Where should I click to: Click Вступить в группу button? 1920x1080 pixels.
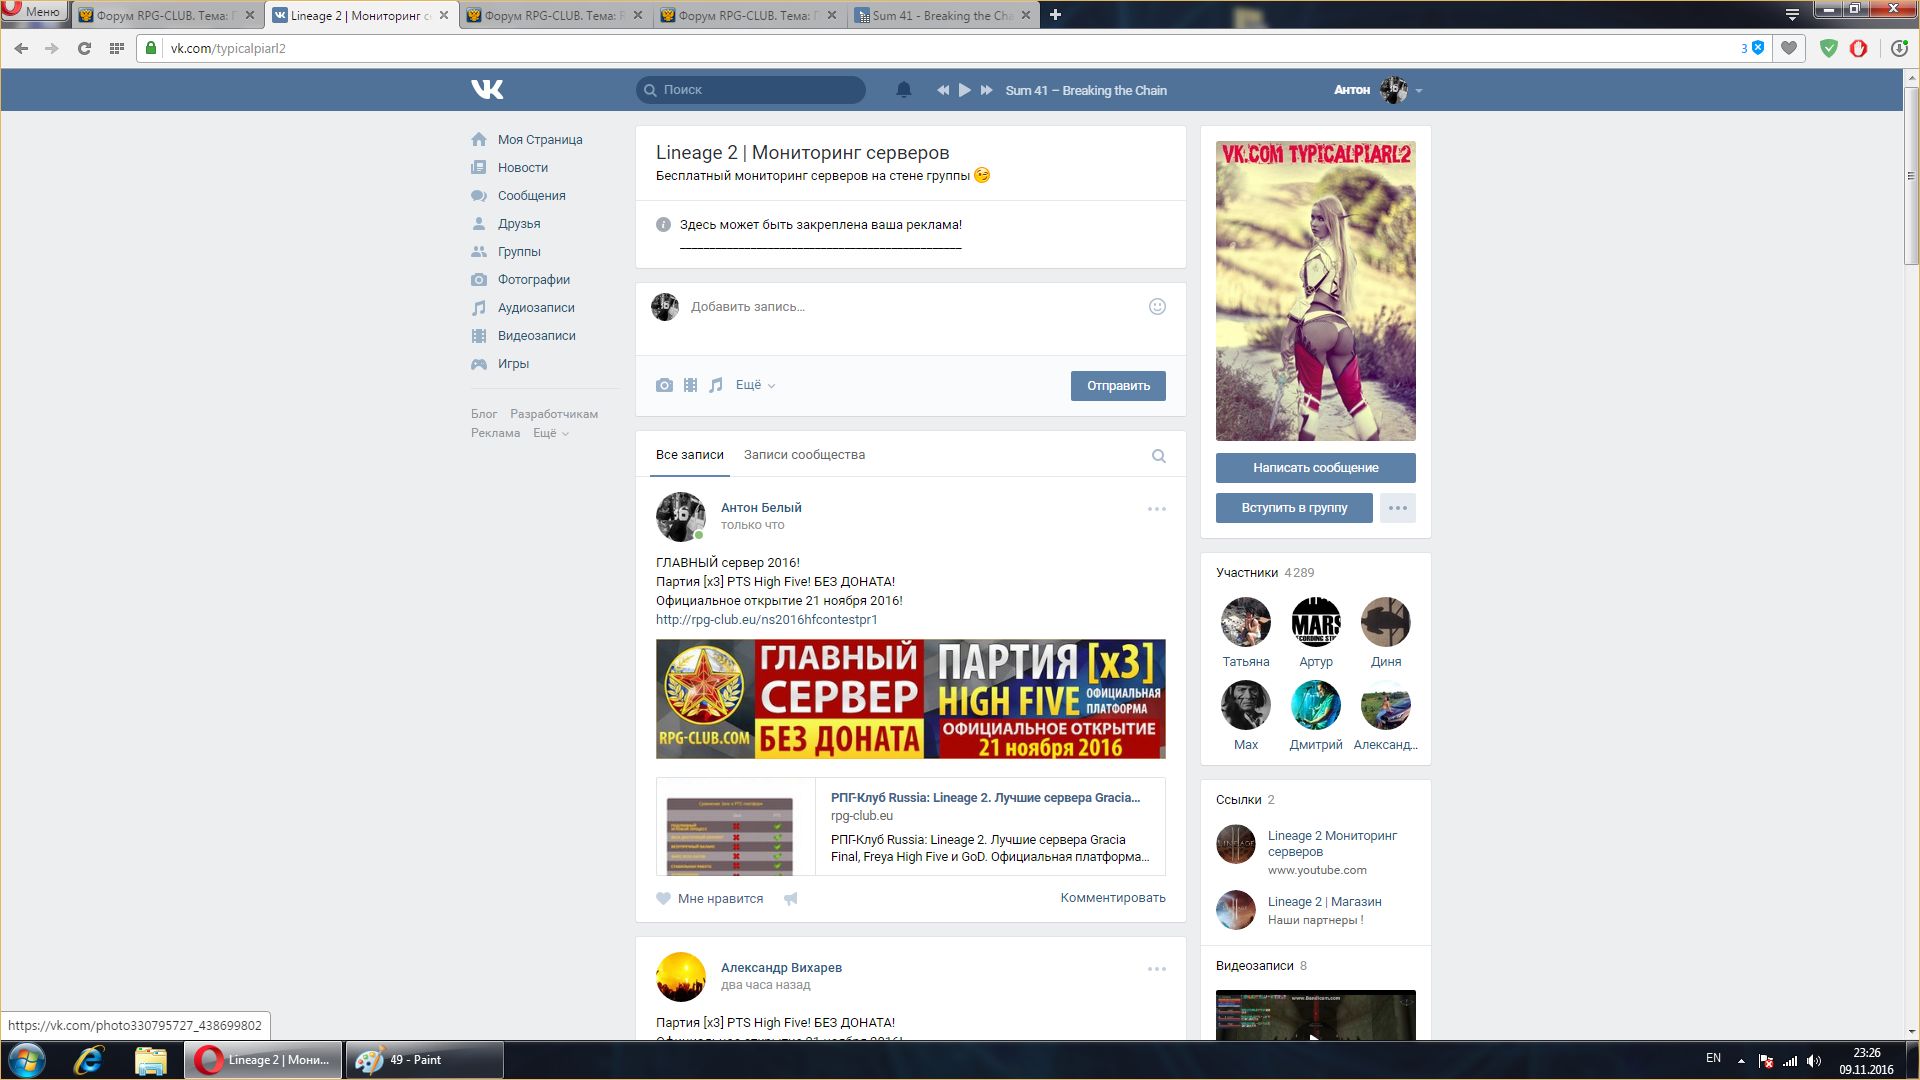tap(1293, 508)
